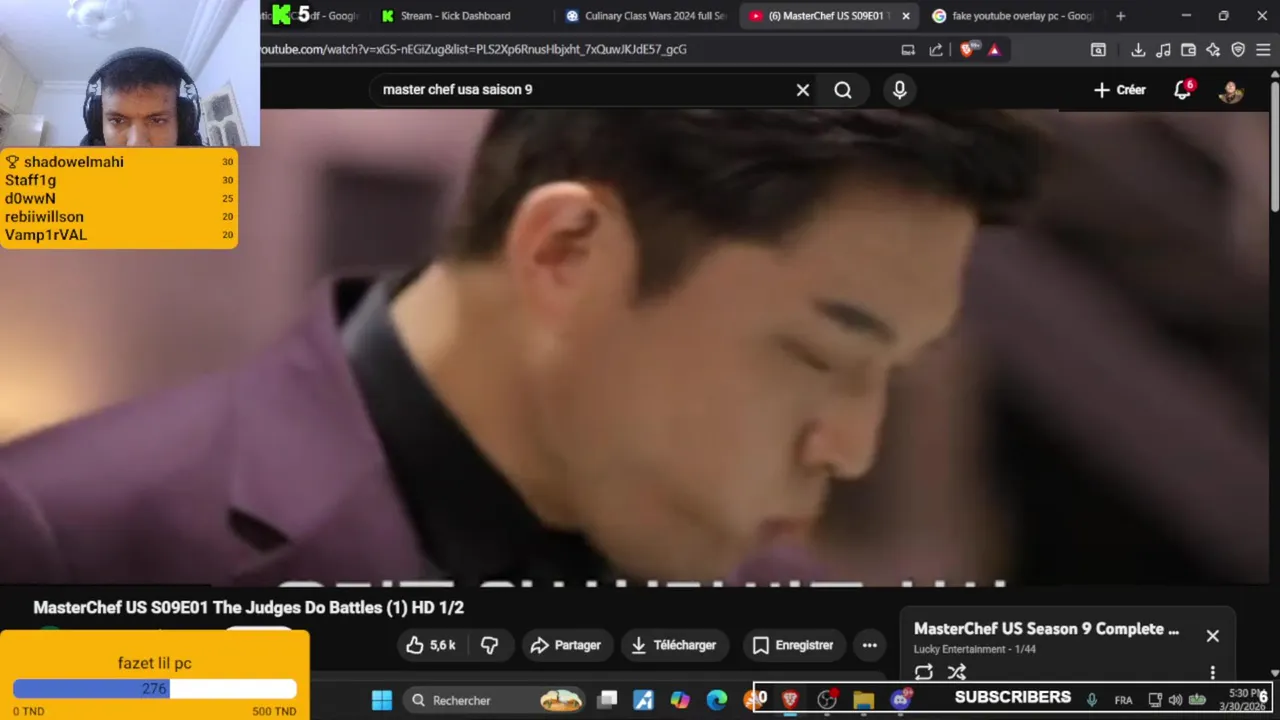Click the cast/install screen icon in address bar

[908, 49]
